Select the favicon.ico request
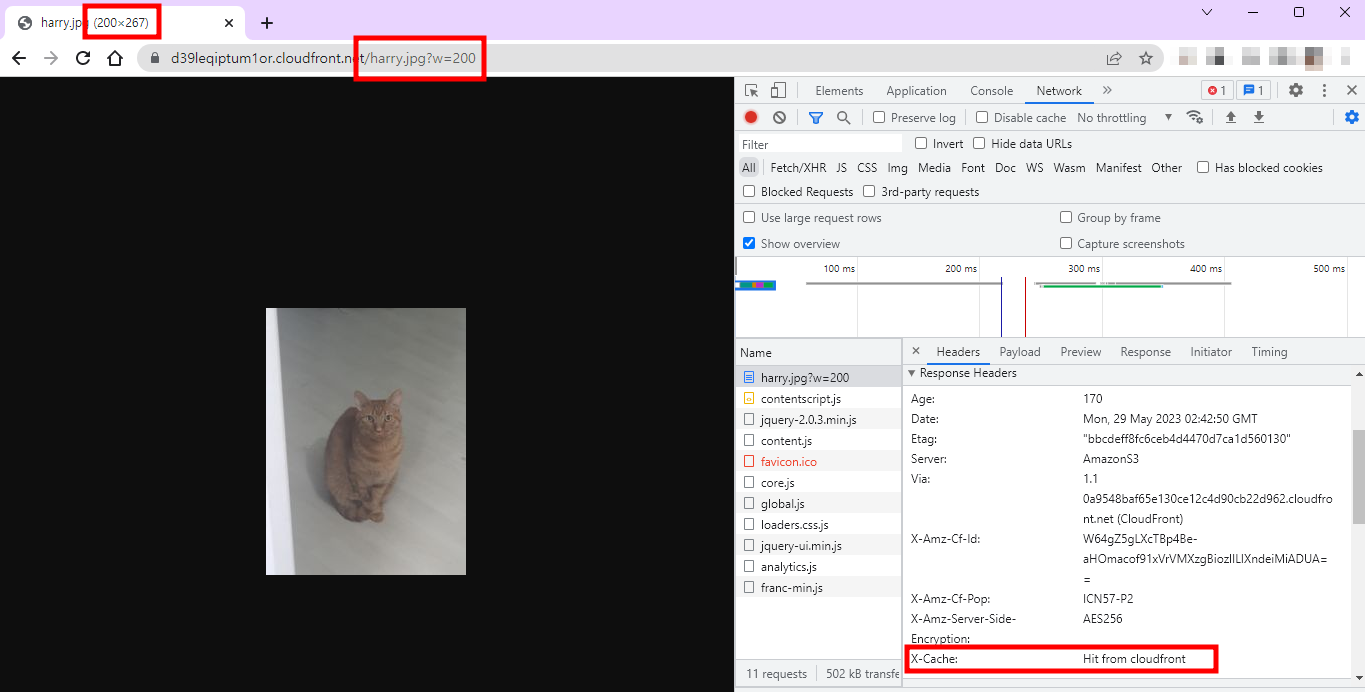1365x692 pixels. click(x=819, y=461)
